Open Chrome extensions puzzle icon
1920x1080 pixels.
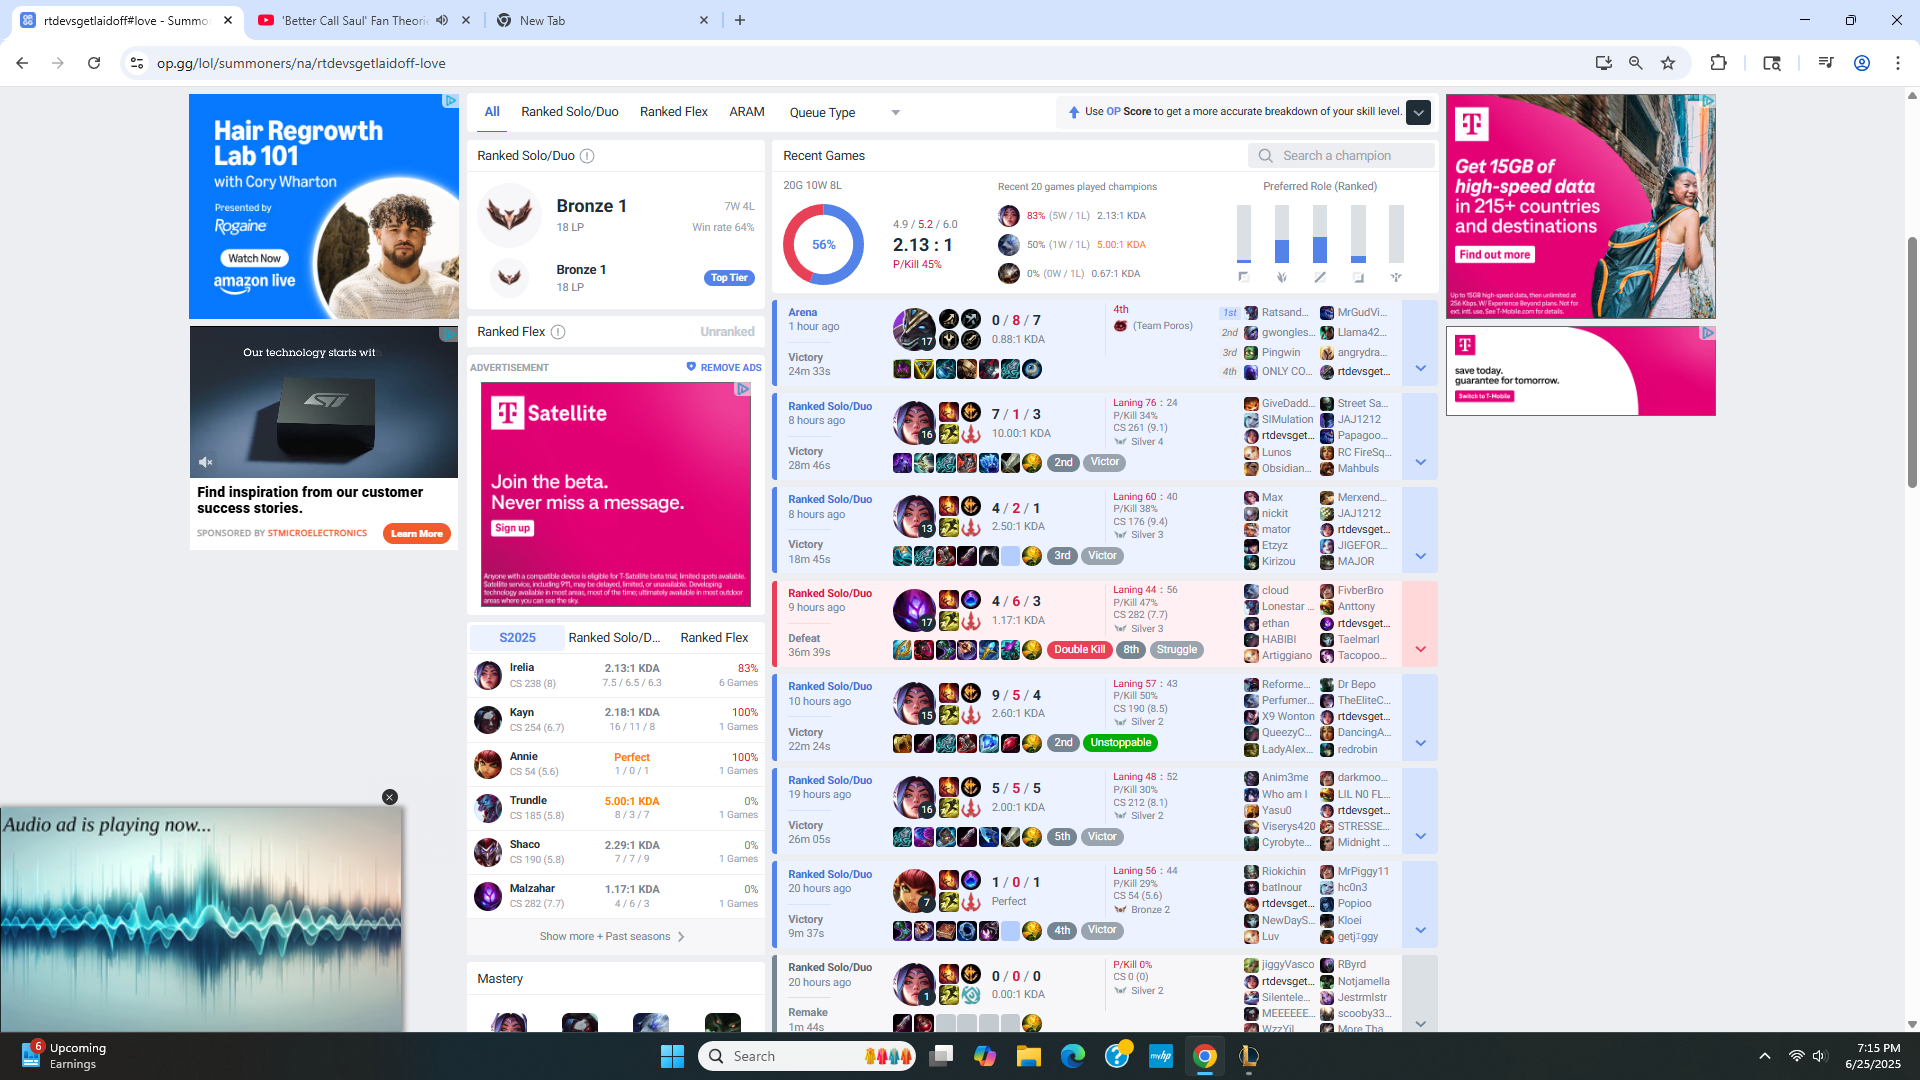pos(1718,63)
